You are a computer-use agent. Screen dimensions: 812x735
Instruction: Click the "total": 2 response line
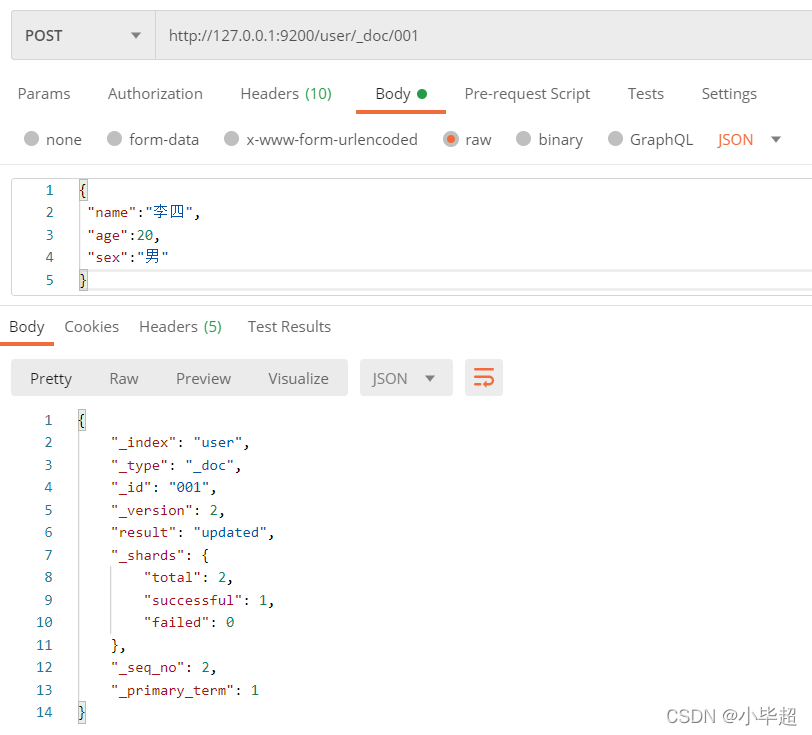[188, 578]
